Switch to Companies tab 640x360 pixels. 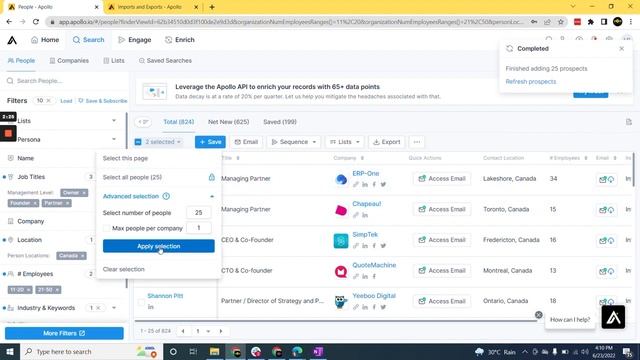[x=69, y=61]
